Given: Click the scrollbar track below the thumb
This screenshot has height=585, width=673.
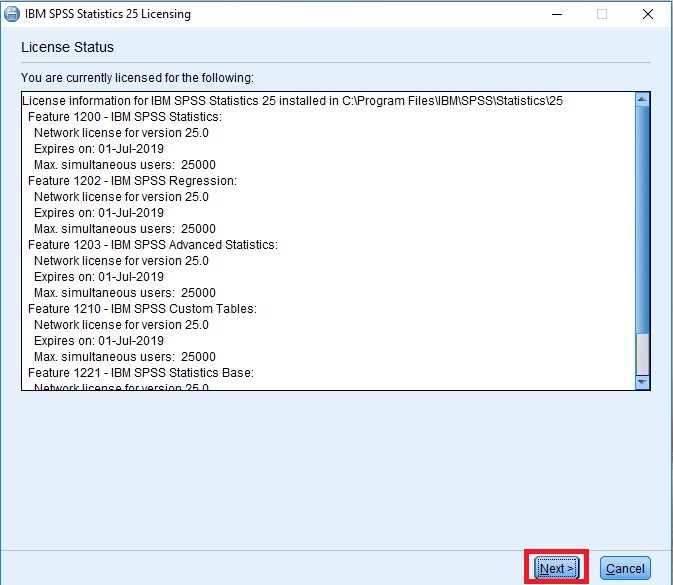Looking at the screenshot, I should pyautogui.click(x=643, y=353).
